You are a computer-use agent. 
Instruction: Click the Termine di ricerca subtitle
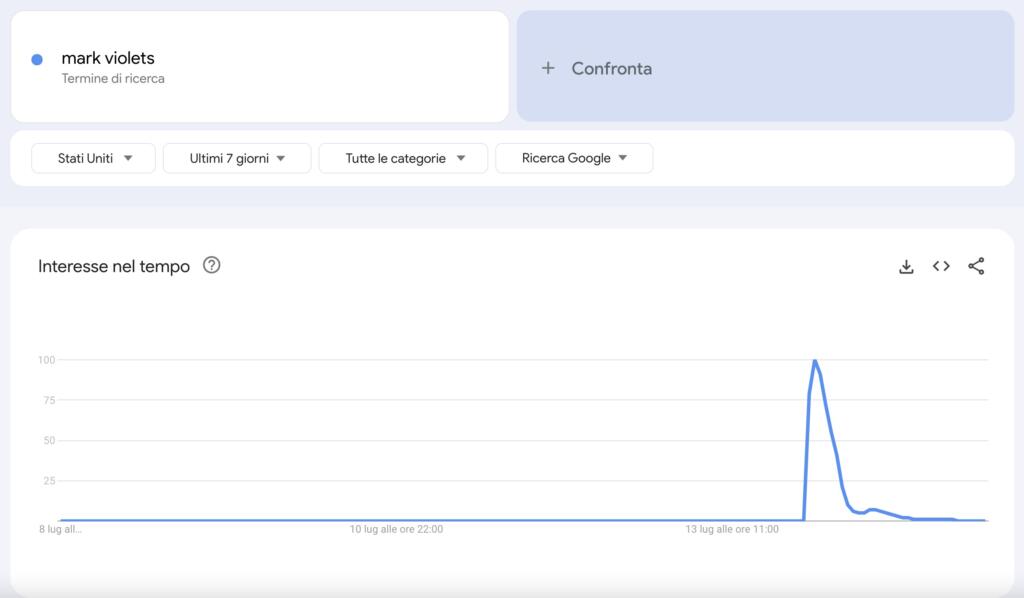point(113,79)
